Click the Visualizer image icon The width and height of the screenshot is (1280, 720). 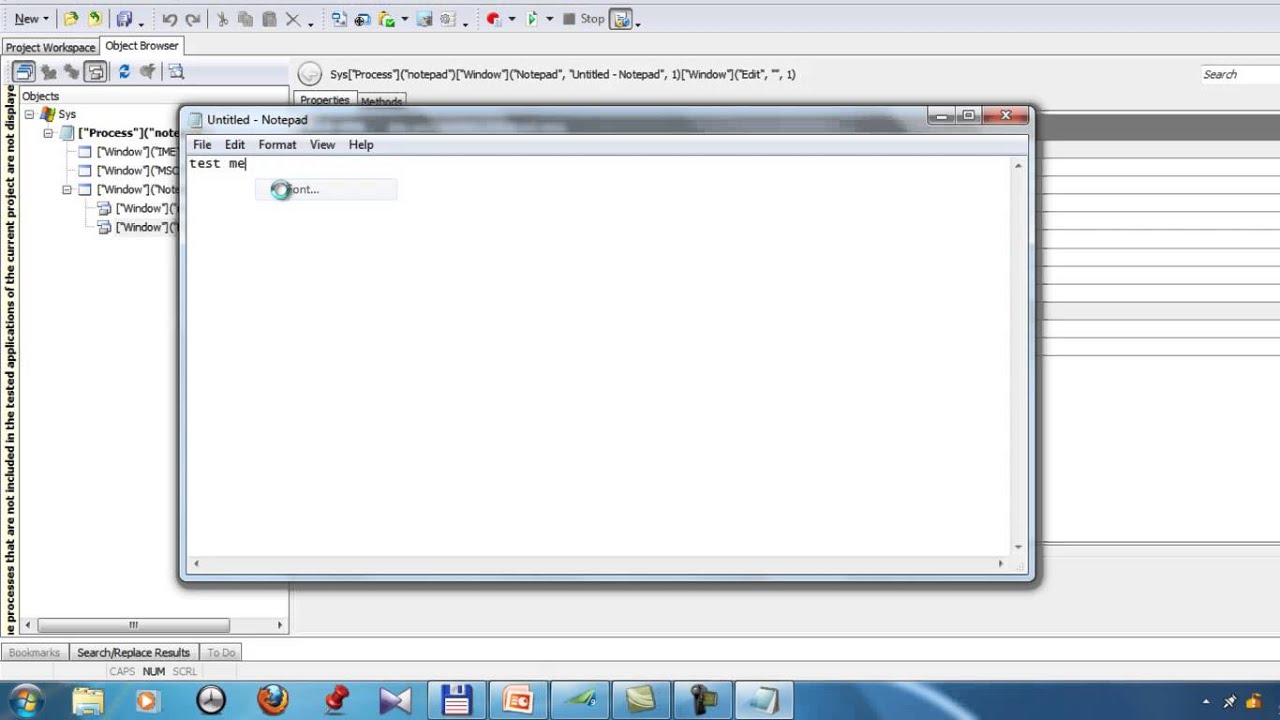pyautogui.click(x=424, y=19)
